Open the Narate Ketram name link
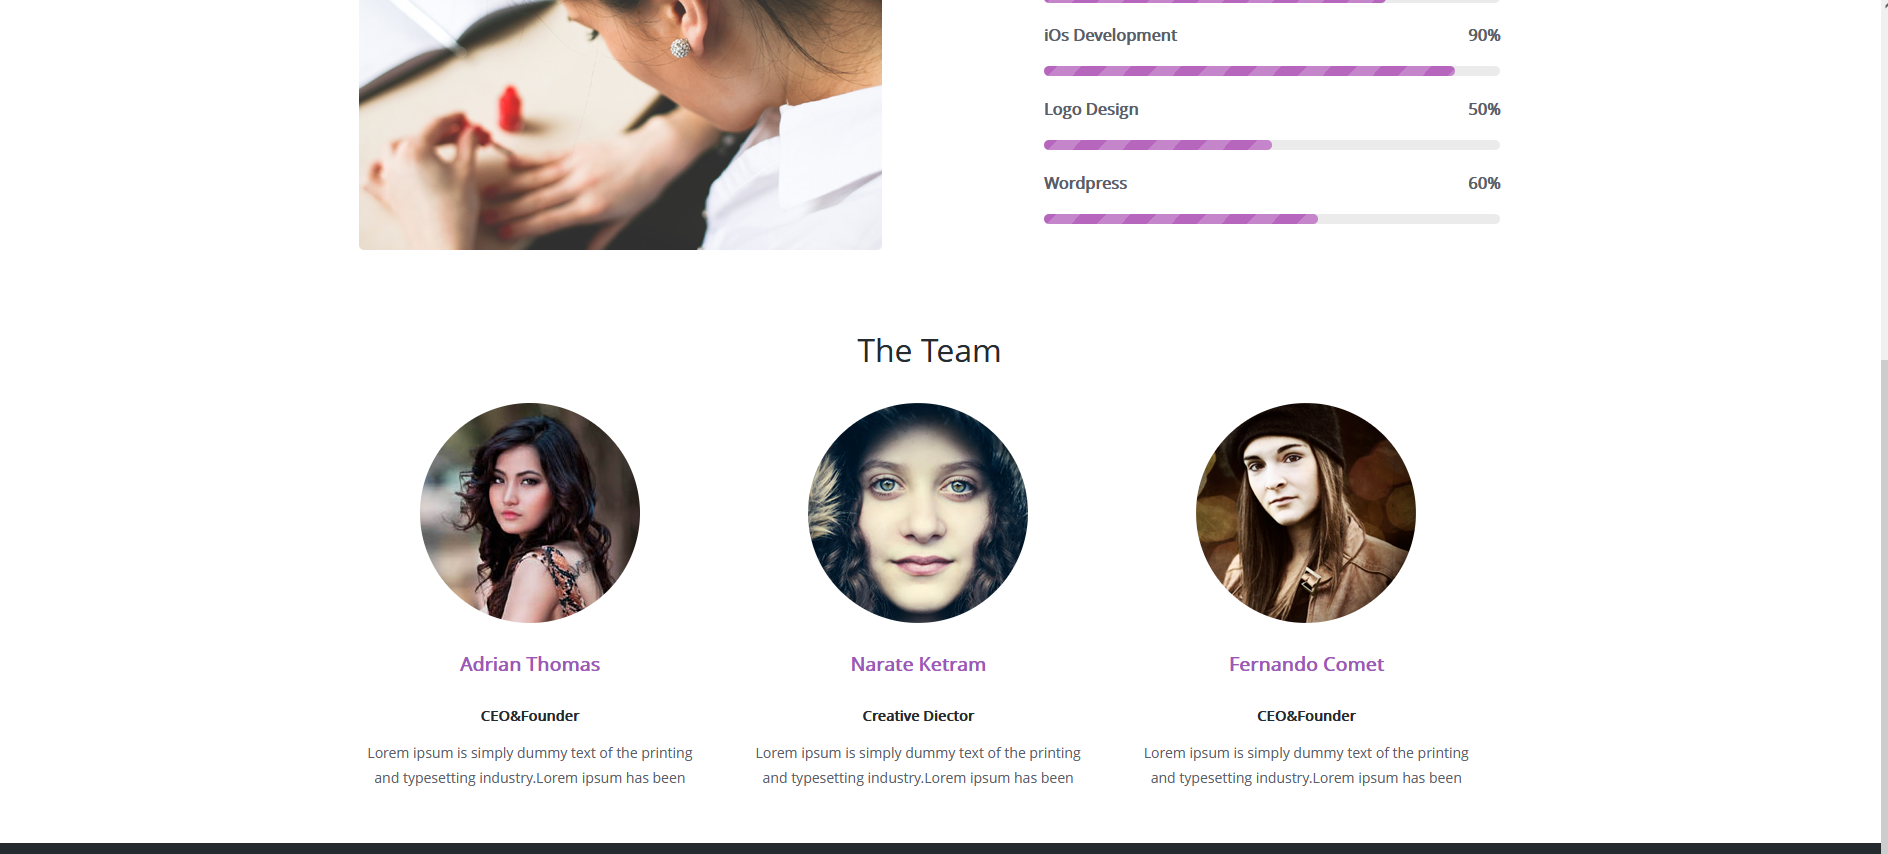 tap(918, 664)
